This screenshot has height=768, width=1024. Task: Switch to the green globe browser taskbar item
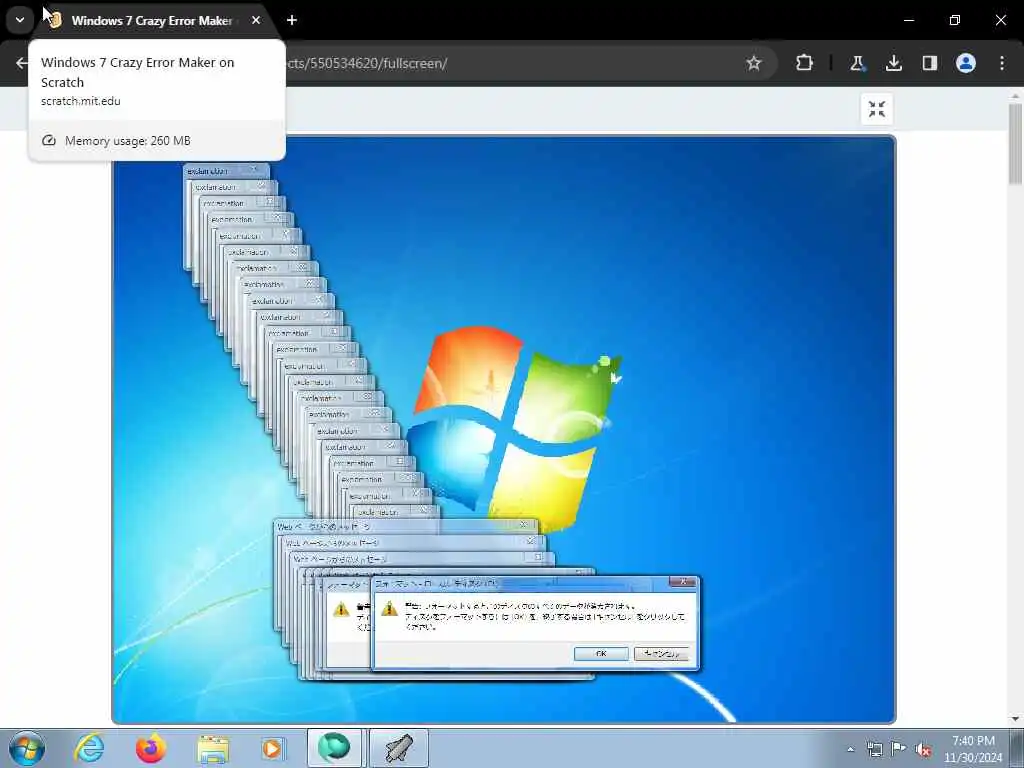click(334, 748)
